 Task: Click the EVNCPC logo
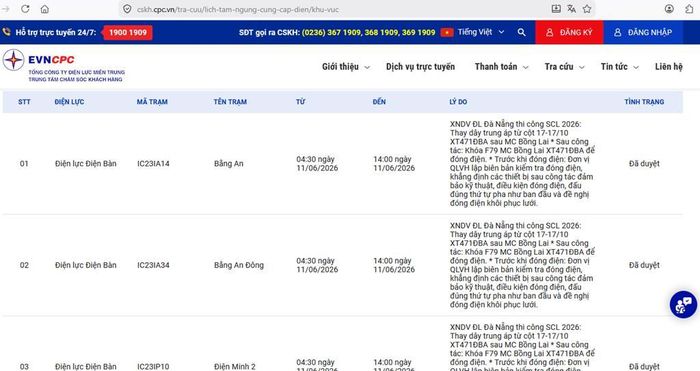pos(63,66)
